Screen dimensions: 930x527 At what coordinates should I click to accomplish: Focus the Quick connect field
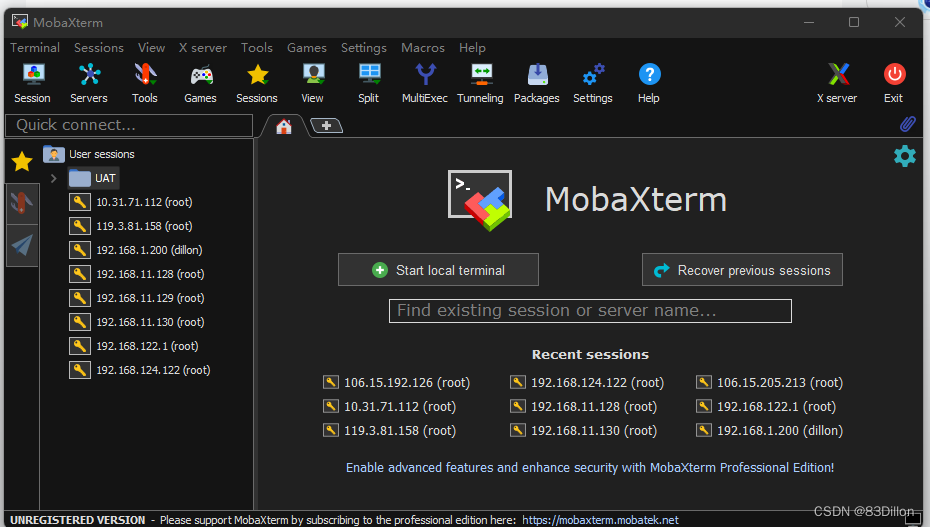tap(129, 125)
